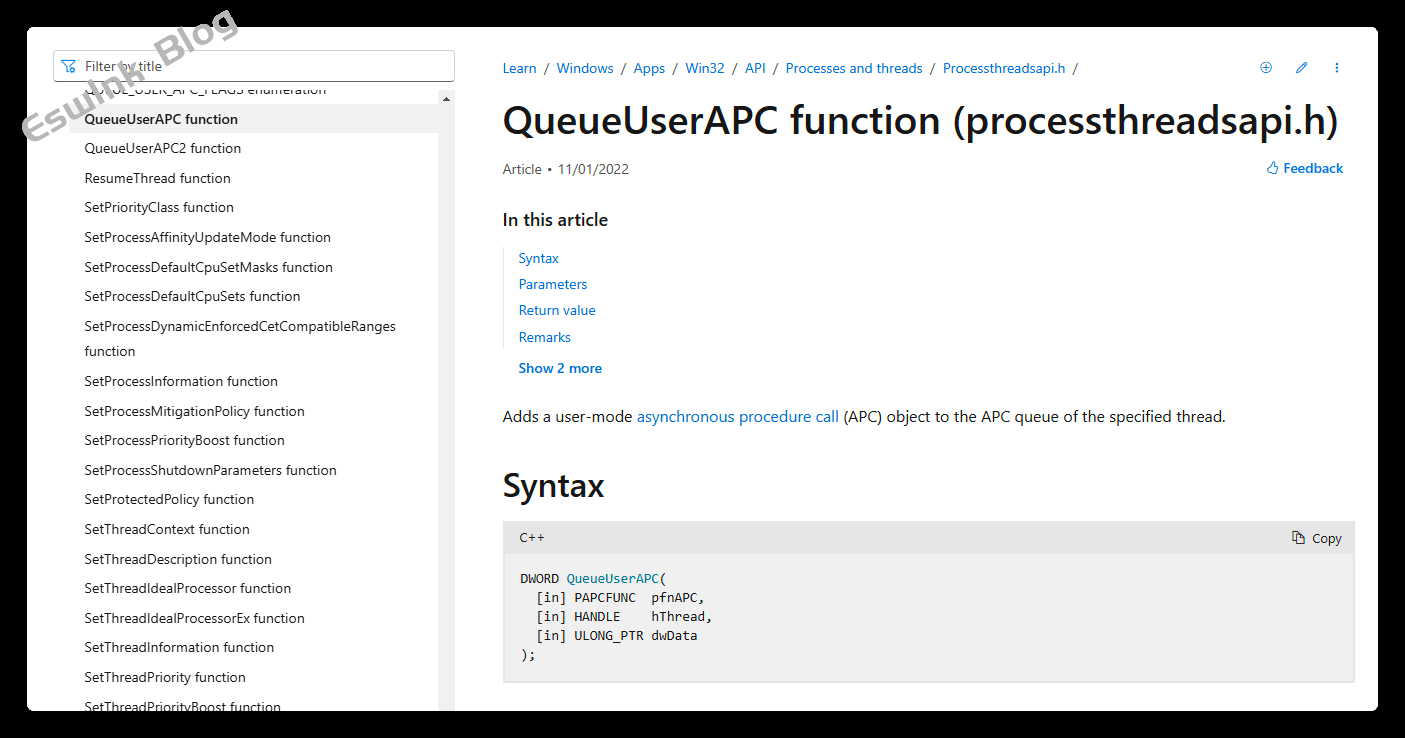Screen dimensions: 1405x738
Task: Select QueueUserAPC2 function in sidebar
Action: tap(162, 148)
